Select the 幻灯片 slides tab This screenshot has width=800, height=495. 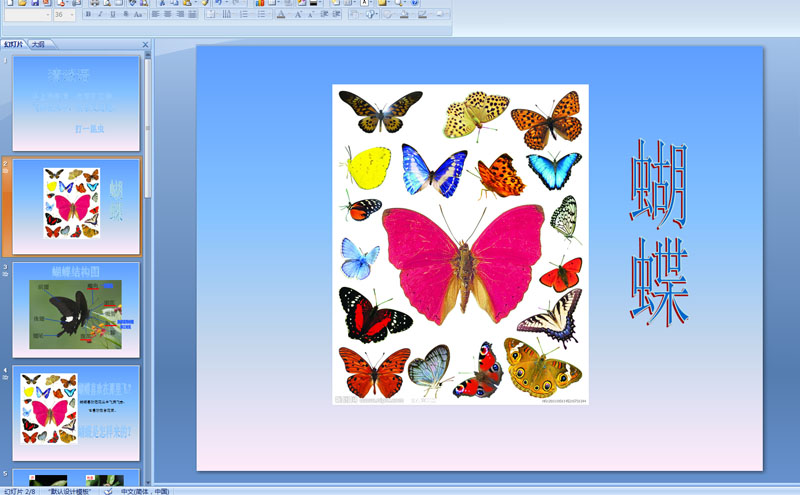14,45
